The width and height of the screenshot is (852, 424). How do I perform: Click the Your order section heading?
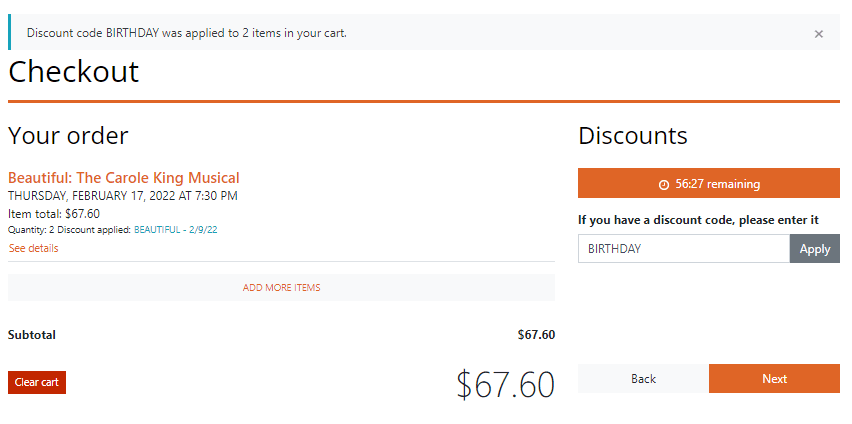(68, 135)
